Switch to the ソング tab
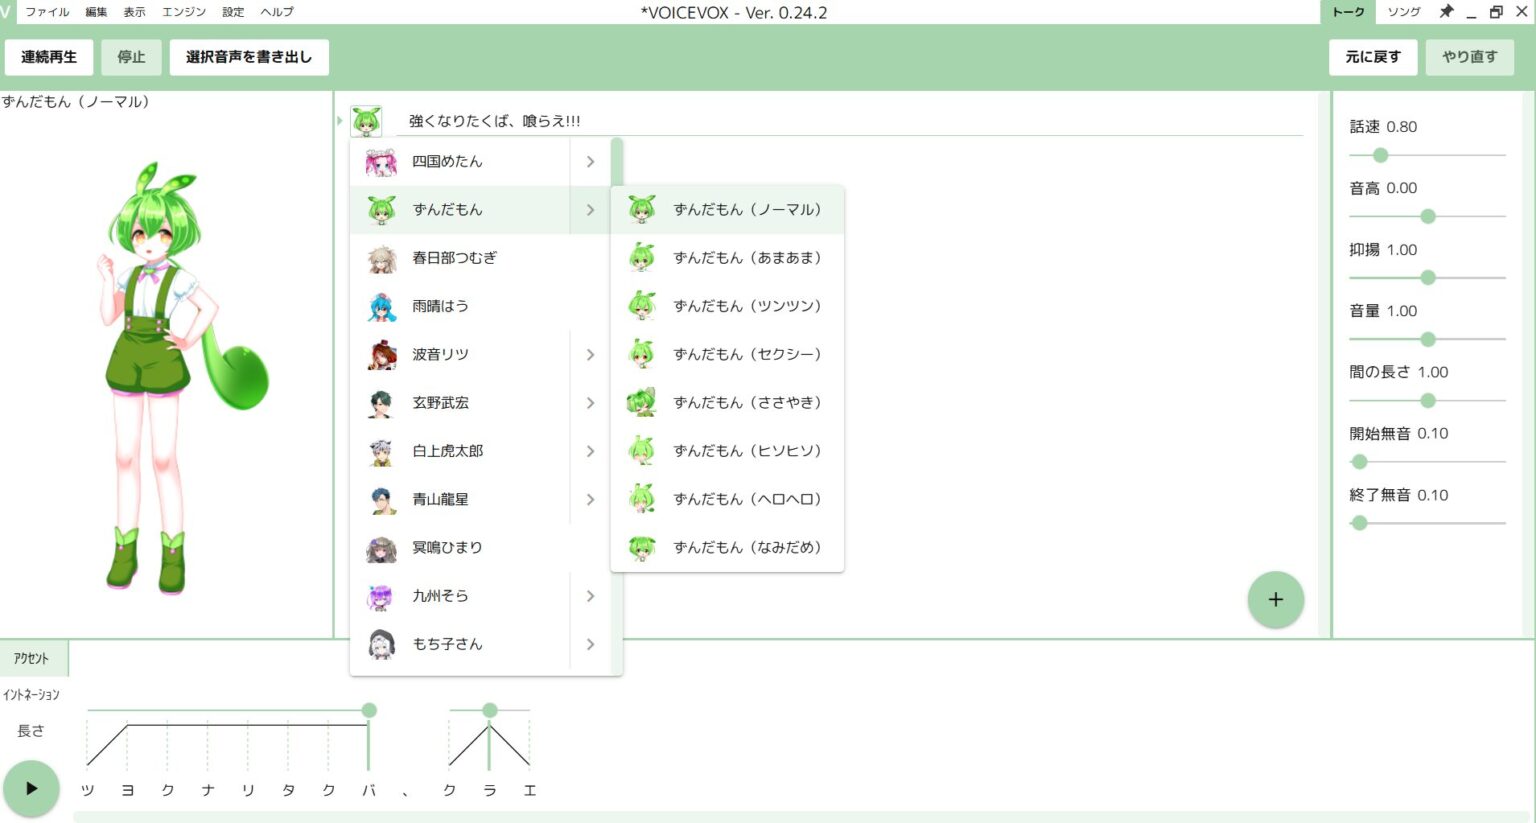Screen dimensions: 1536x823 pyautogui.click(x=1404, y=12)
